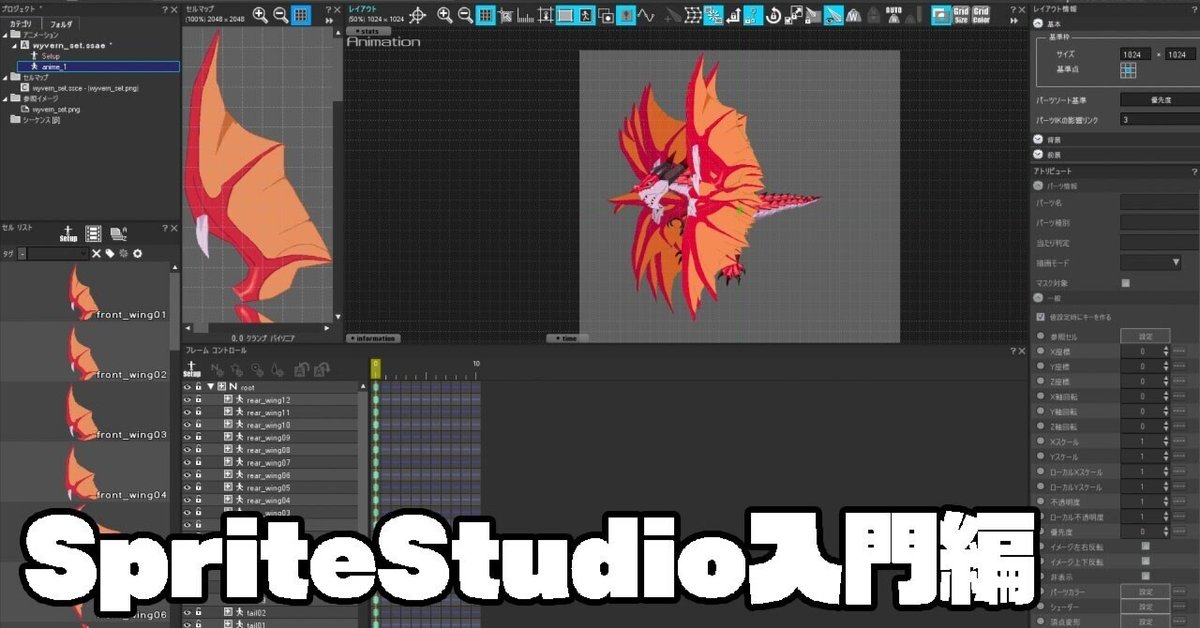Expand the 前景 section
1200x628 pixels.
(1038, 155)
